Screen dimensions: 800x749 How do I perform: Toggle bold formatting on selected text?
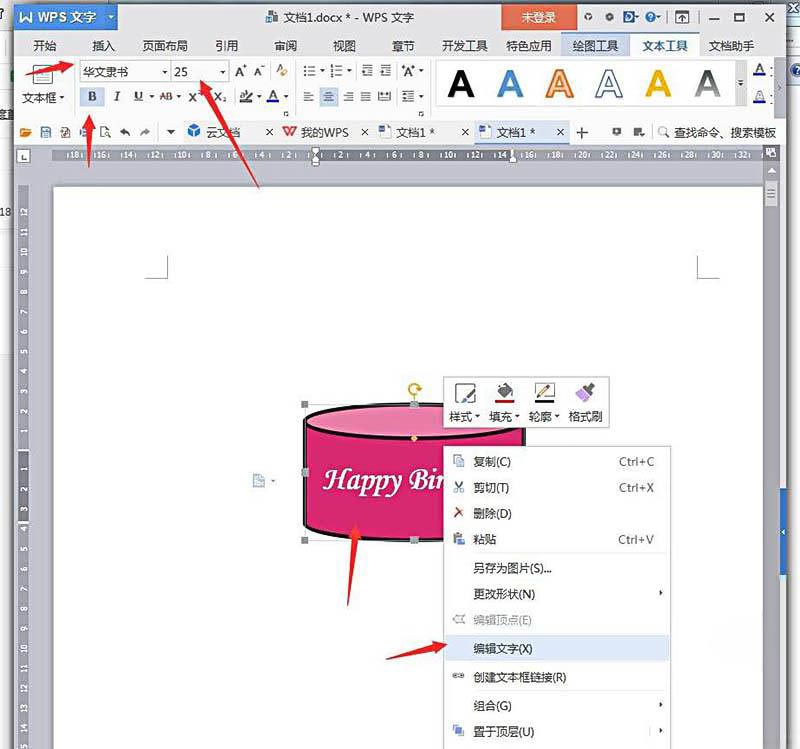pos(91,96)
